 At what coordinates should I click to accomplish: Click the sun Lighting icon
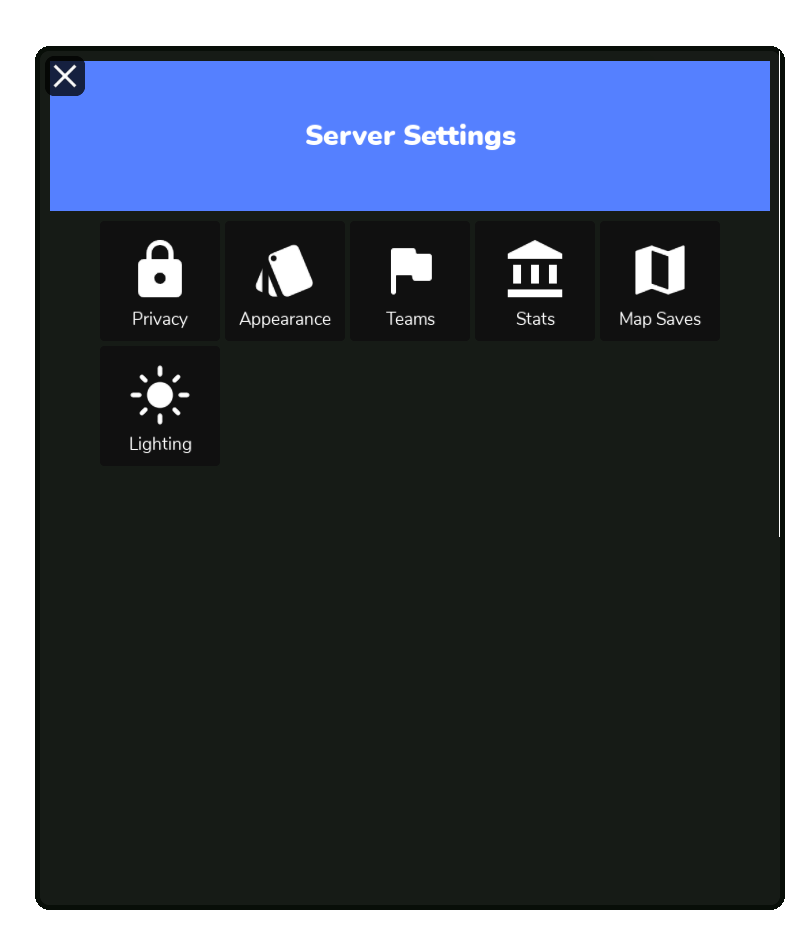(x=160, y=395)
